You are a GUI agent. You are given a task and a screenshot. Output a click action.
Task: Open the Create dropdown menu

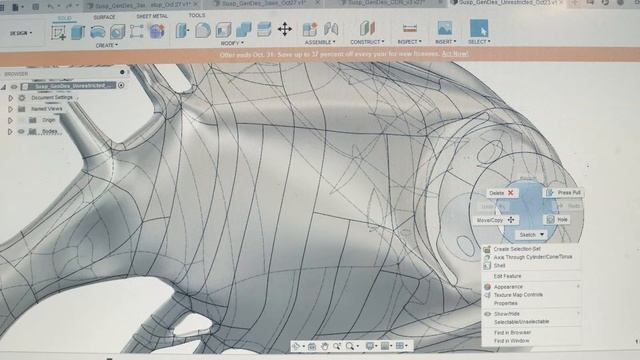point(107,45)
